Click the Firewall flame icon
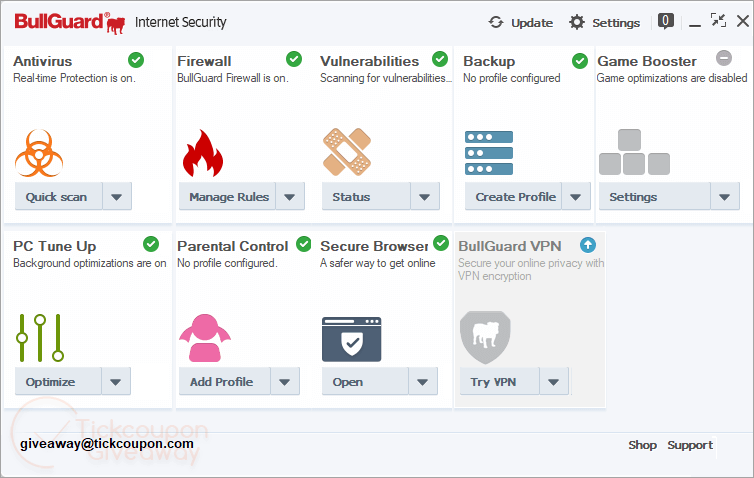Screen dimensions: 754x478 202,153
